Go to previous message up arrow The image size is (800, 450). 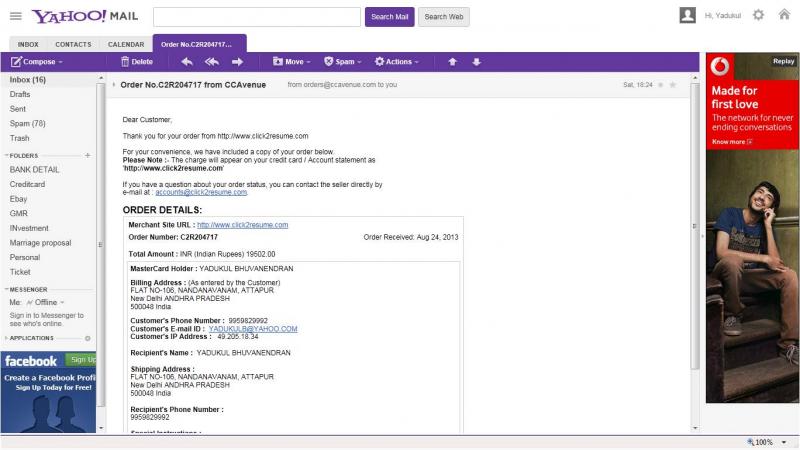click(452, 62)
